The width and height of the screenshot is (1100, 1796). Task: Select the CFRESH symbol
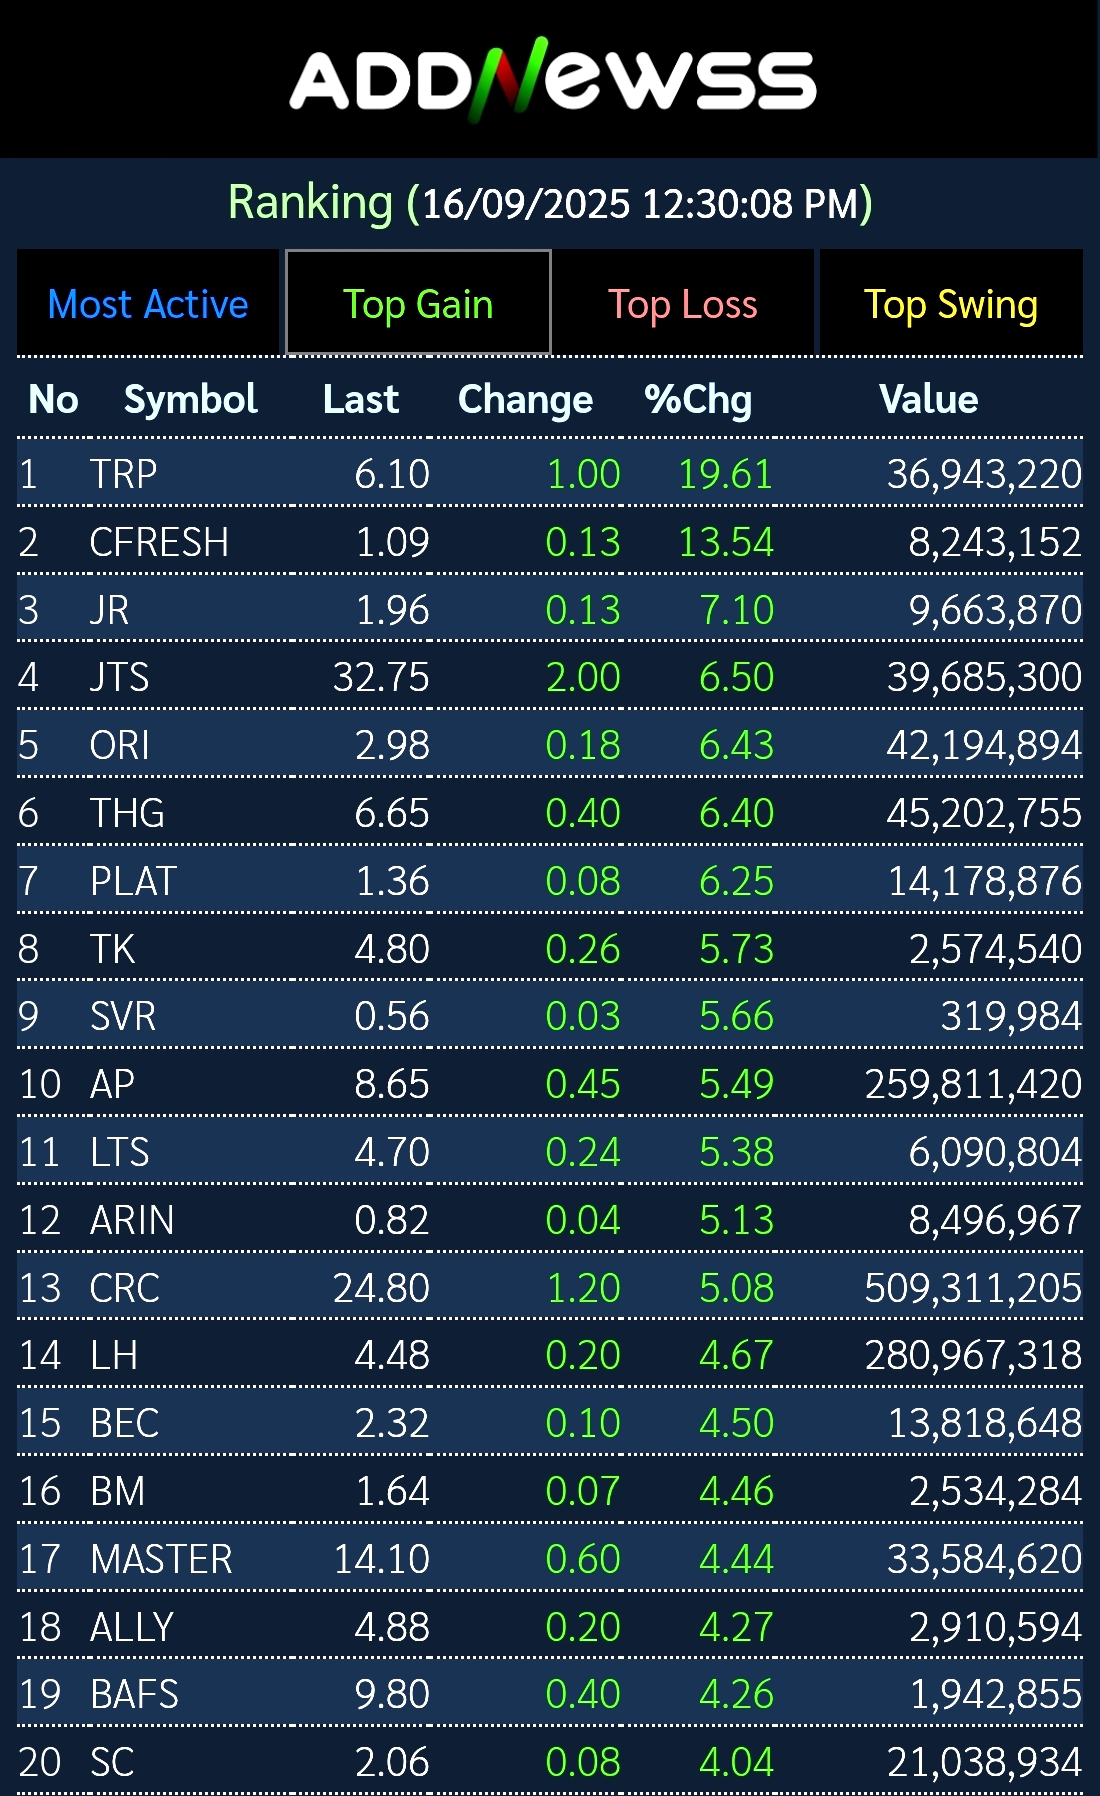pyautogui.click(x=159, y=542)
